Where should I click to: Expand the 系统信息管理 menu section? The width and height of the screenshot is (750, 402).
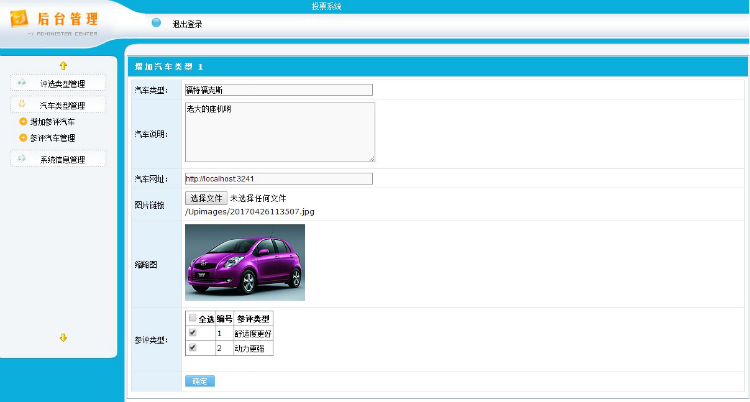click(58, 159)
